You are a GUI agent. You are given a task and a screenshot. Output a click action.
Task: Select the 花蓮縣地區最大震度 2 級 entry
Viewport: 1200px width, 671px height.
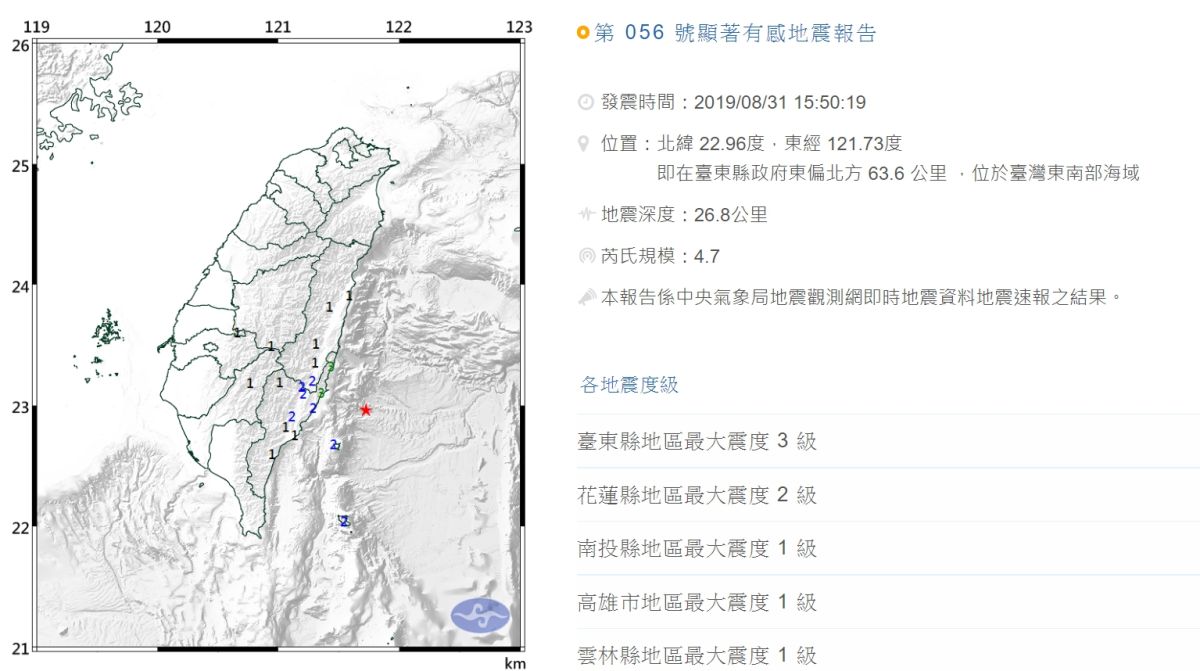tap(694, 495)
